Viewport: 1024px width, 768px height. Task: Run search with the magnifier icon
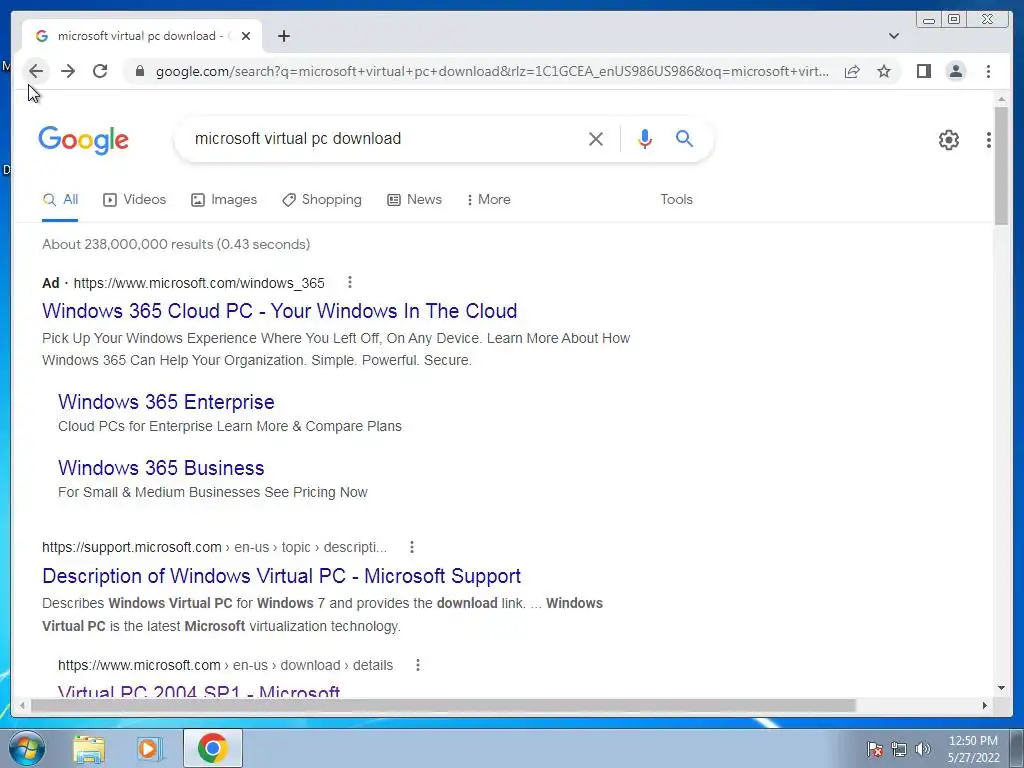(684, 138)
